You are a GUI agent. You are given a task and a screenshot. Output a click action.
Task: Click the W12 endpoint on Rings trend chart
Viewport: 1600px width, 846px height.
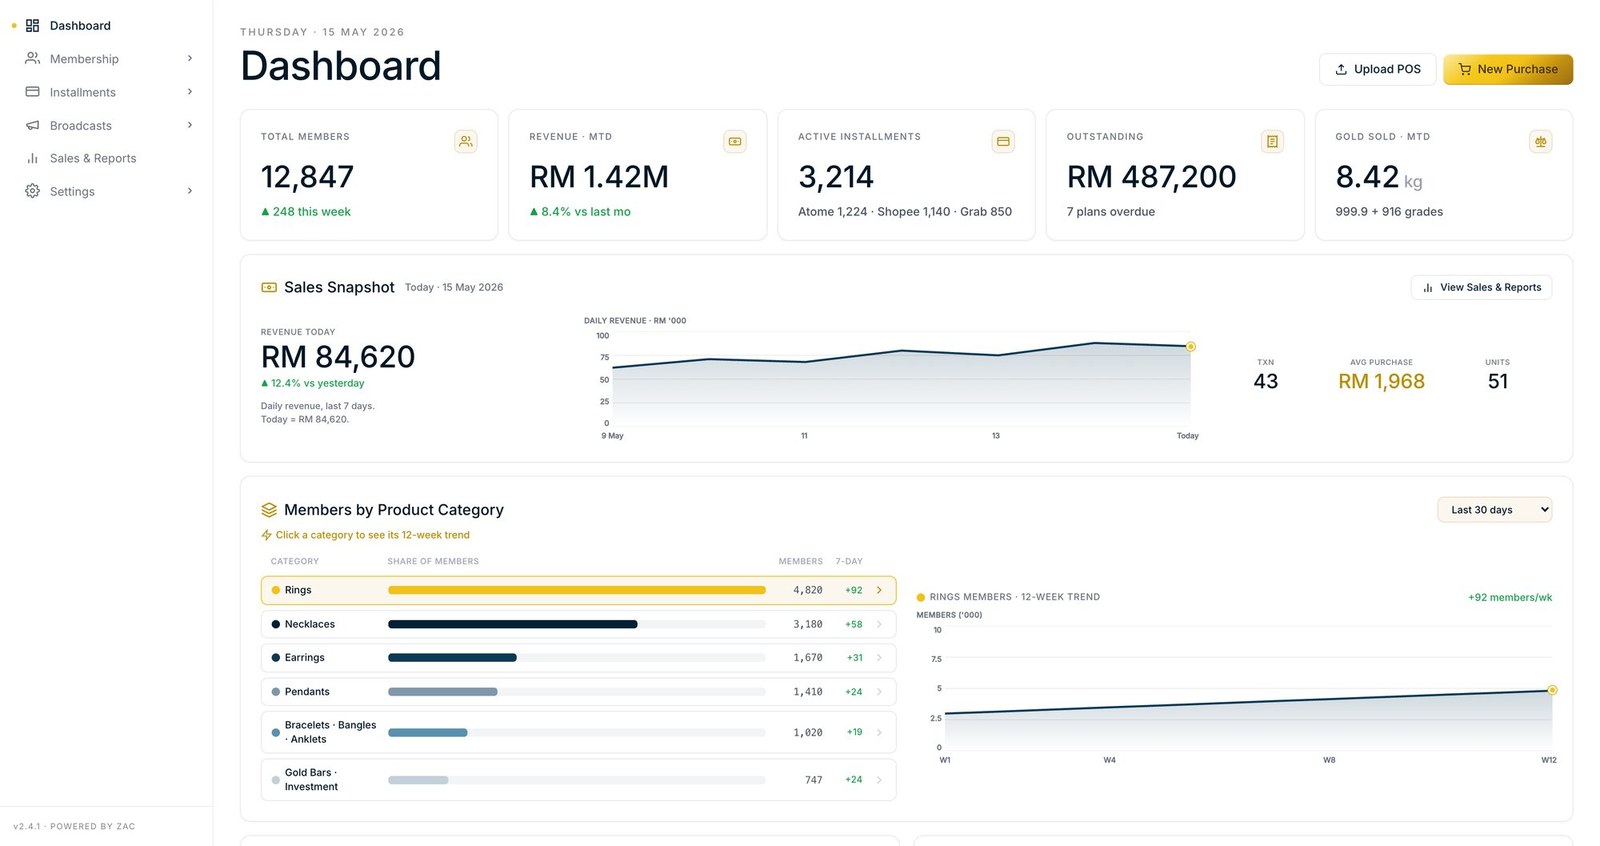[1552, 690]
